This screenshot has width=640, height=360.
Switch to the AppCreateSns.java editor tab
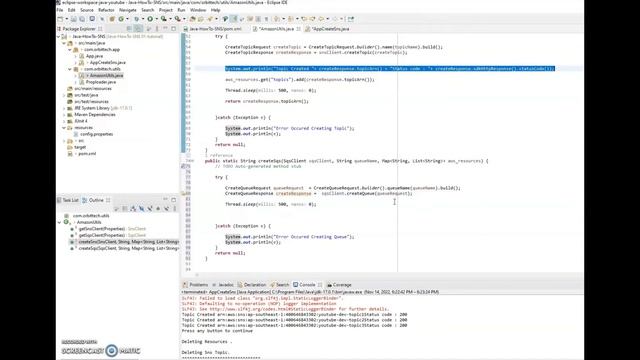pos(327,29)
